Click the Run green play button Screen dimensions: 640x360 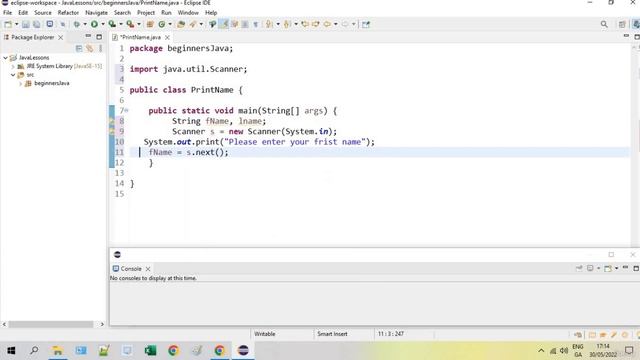(x=94, y=24)
